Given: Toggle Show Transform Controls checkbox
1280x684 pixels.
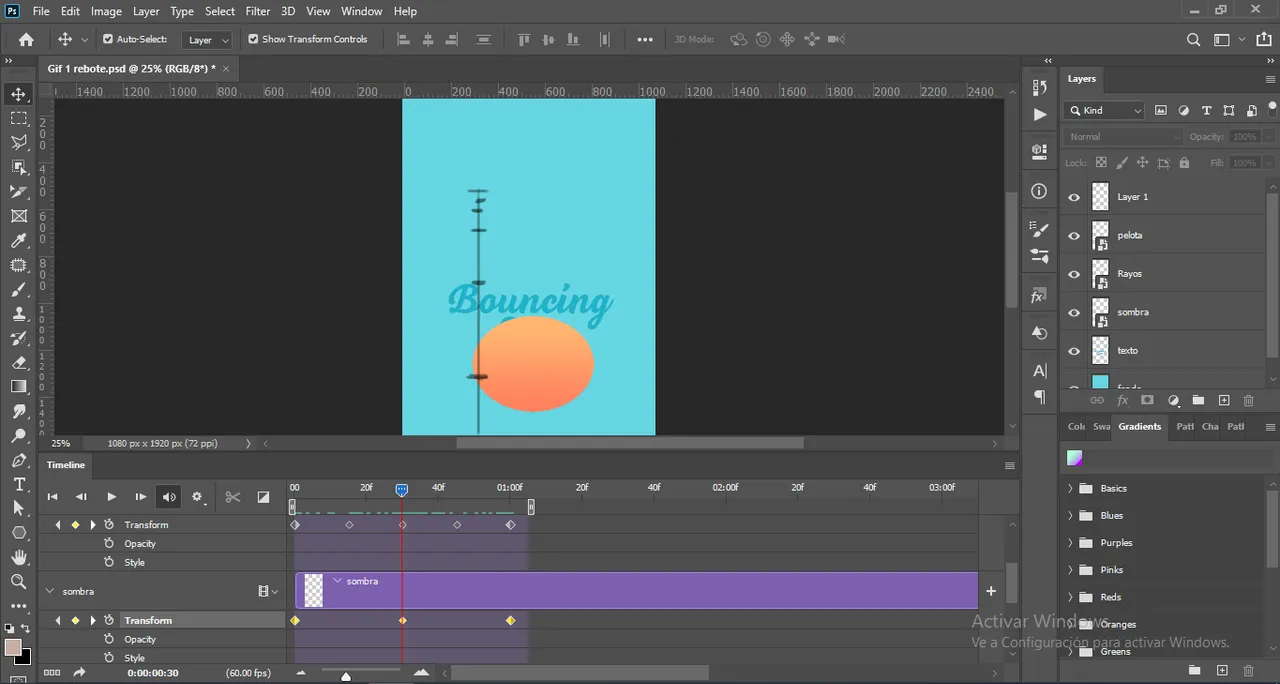Looking at the screenshot, I should 253,39.
